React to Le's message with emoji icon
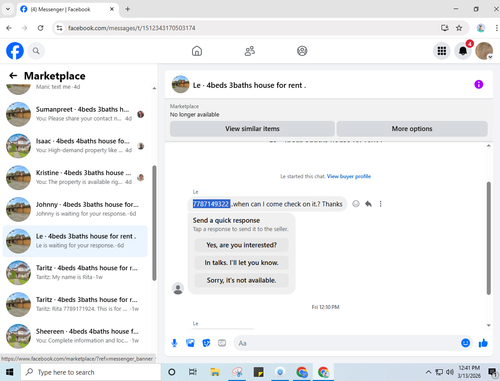The height and width of the screenshot is (381, 500). pos(356,204)
